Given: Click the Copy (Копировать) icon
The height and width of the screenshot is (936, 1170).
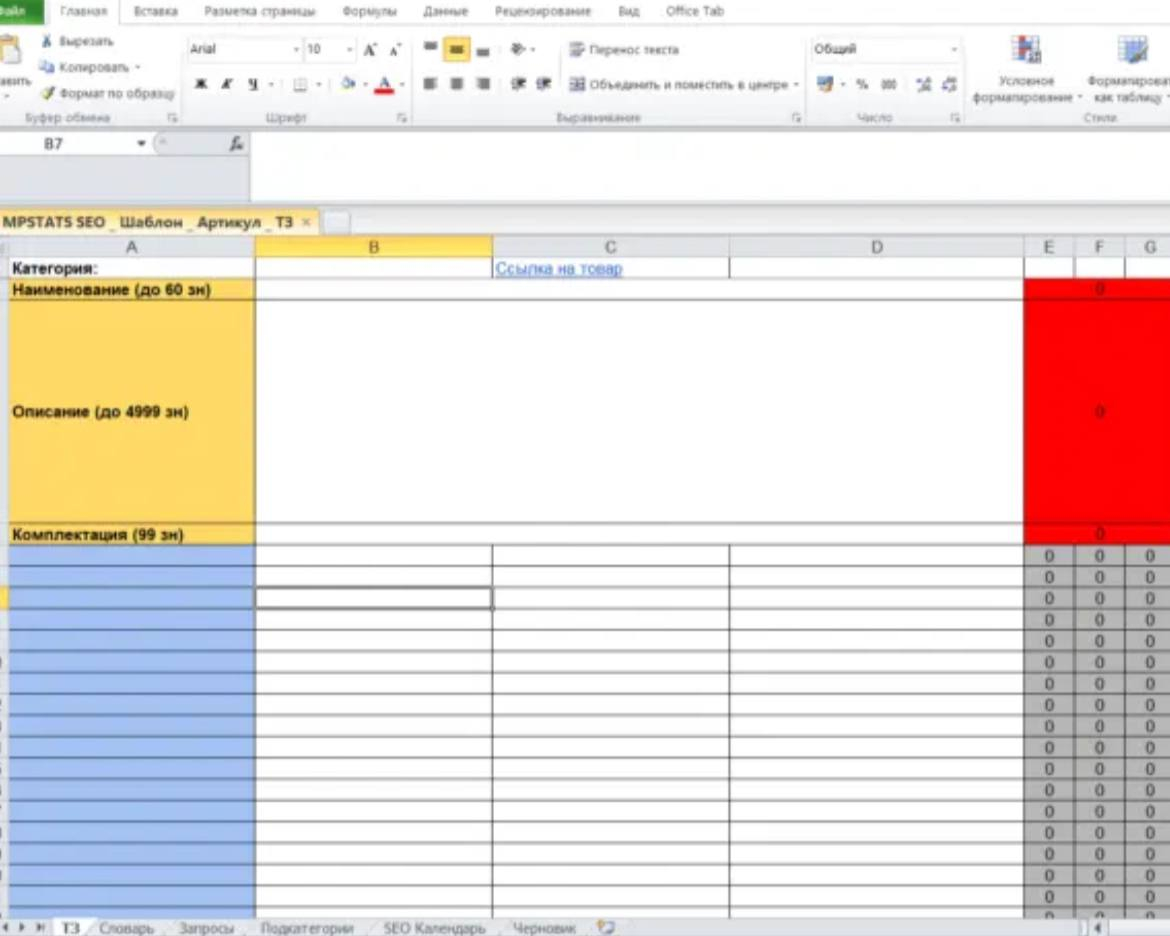Looking at the screenshot, I should 47,67.
